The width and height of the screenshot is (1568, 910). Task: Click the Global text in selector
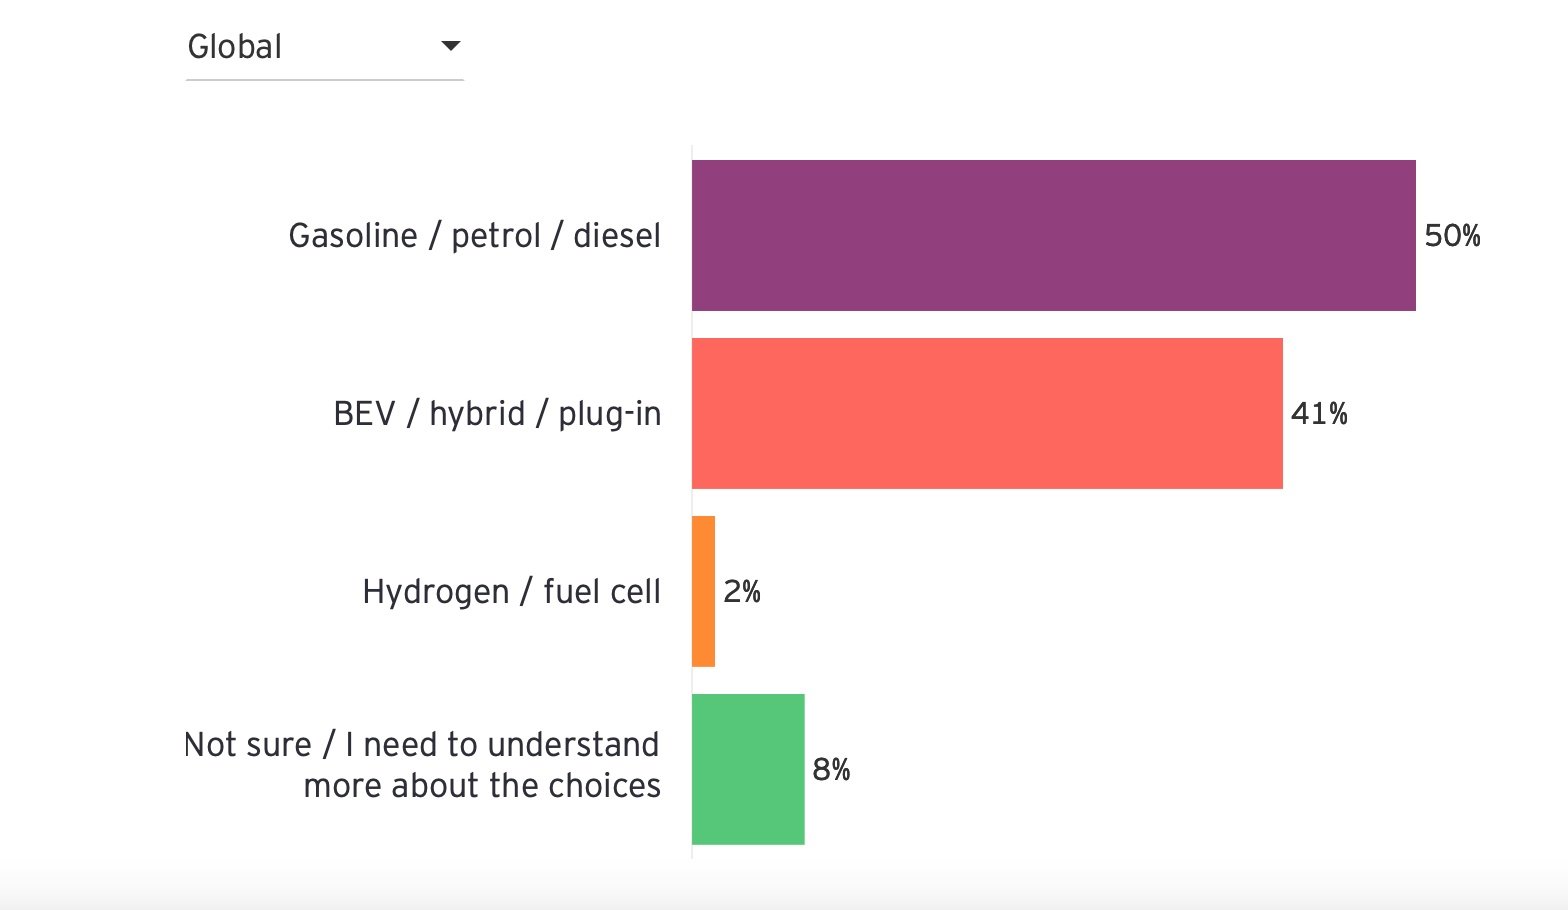[x=235, y=47]
